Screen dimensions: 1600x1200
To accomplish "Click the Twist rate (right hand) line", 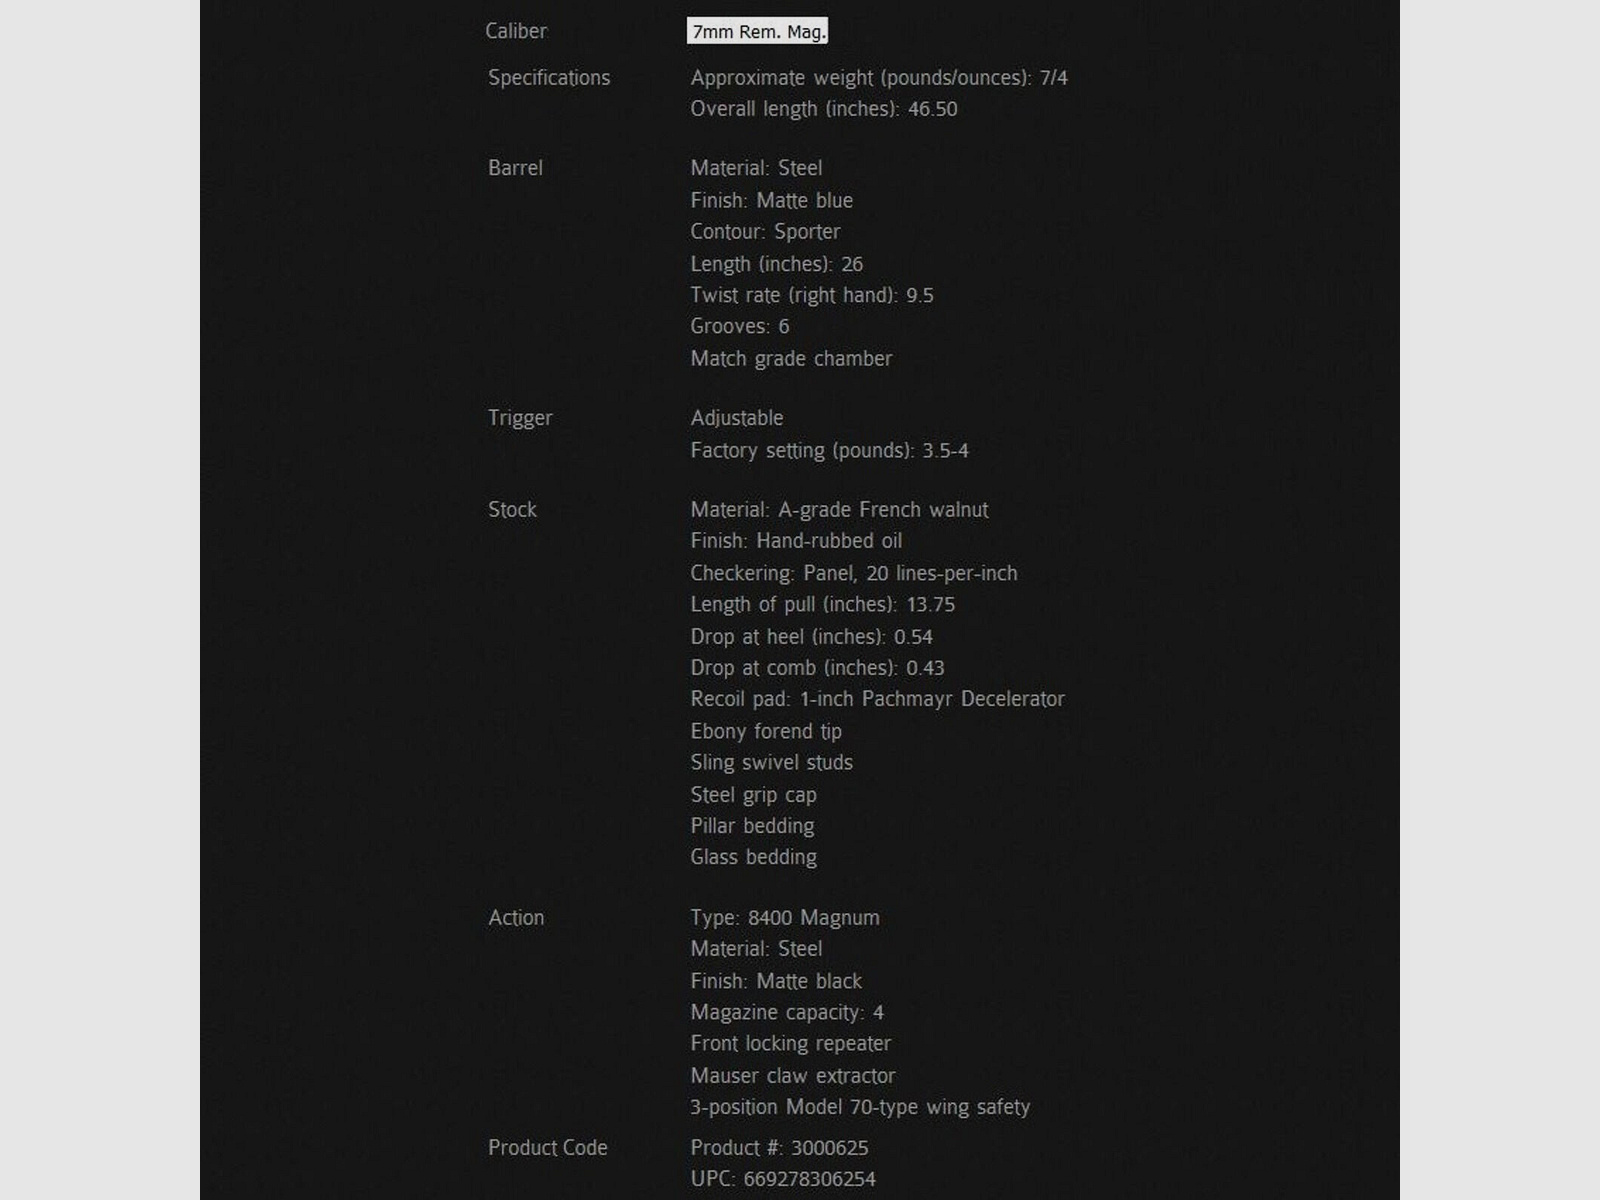I will (x=812, y=295).
